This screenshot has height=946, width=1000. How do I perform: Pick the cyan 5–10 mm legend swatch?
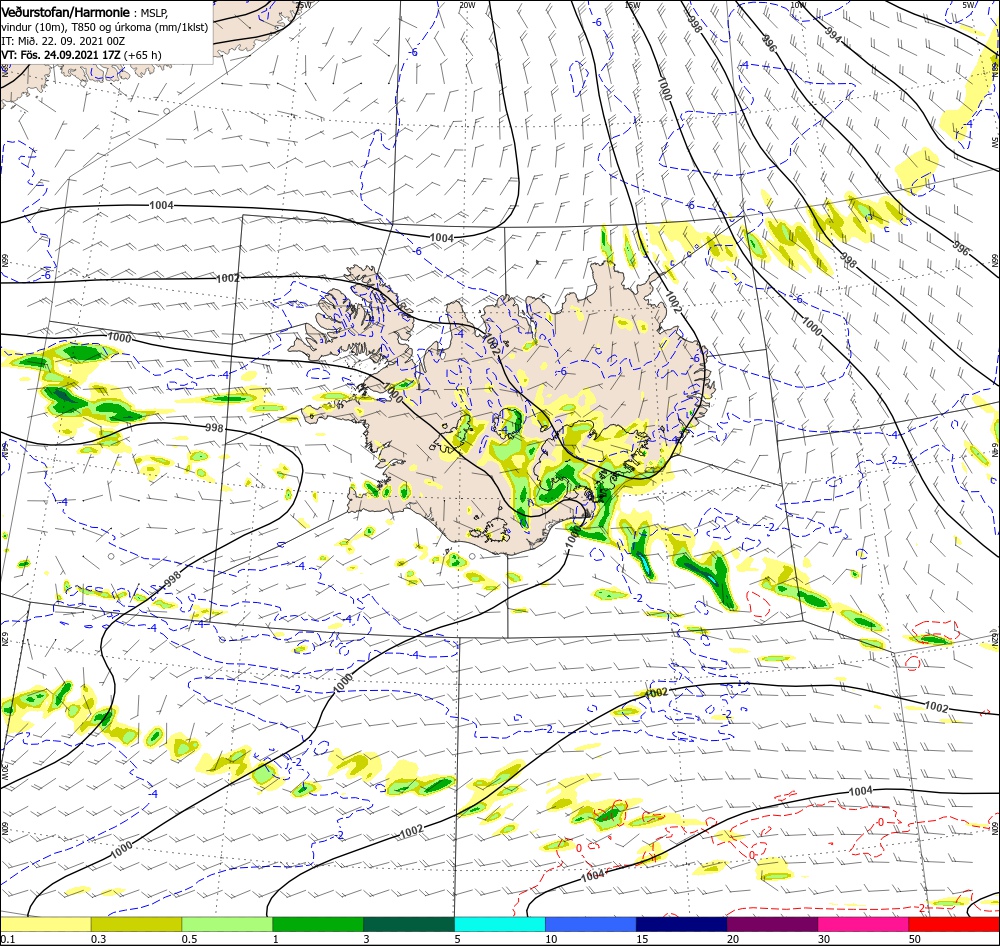coord(500,924)
